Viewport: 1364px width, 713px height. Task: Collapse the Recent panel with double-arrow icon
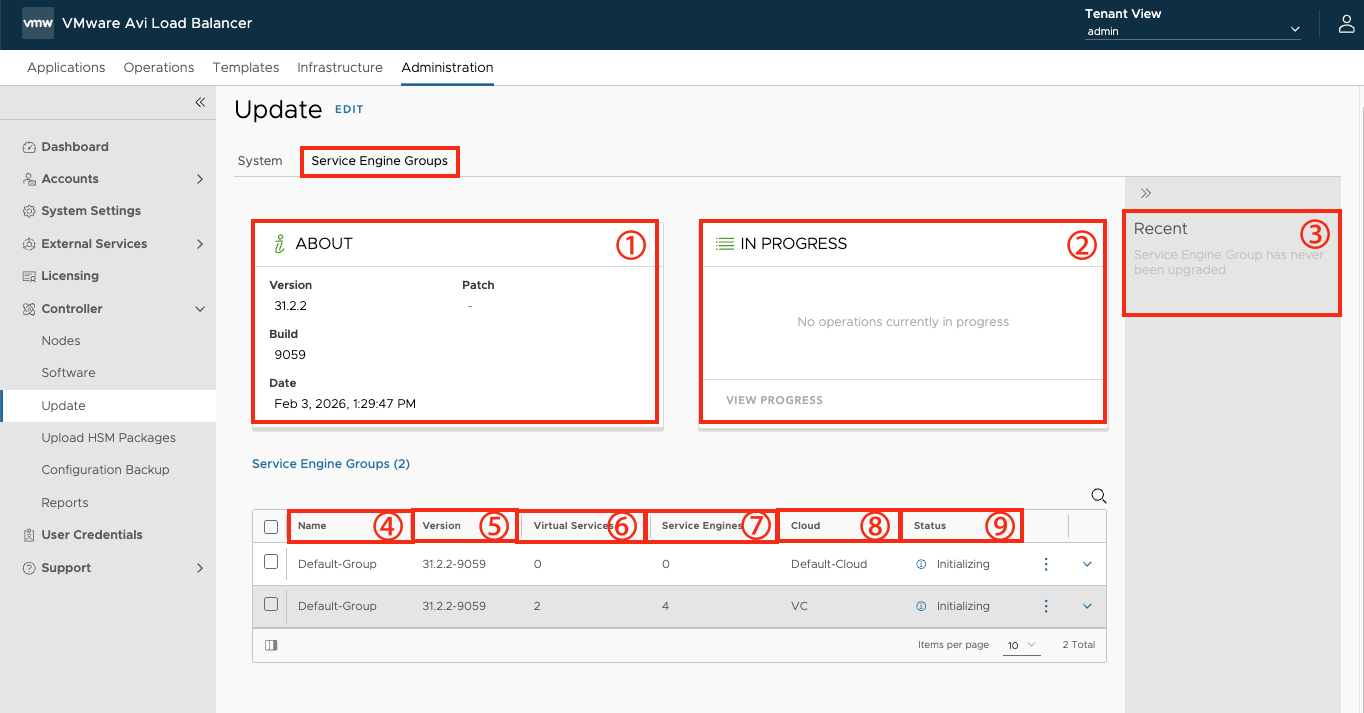[1146, 193]
